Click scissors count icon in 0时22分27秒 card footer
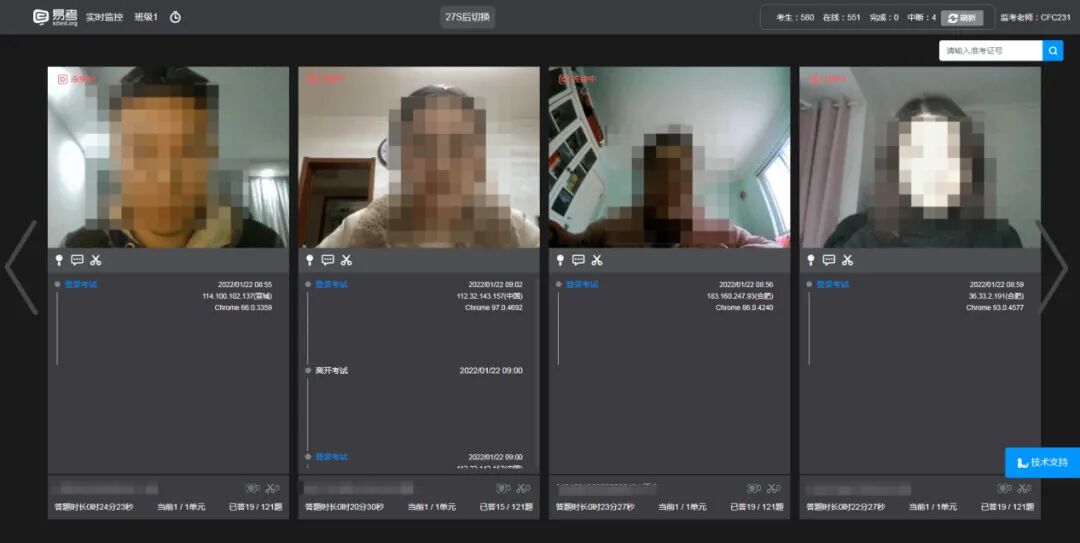Viewport: 1080px width, 543px height. 1025,489
